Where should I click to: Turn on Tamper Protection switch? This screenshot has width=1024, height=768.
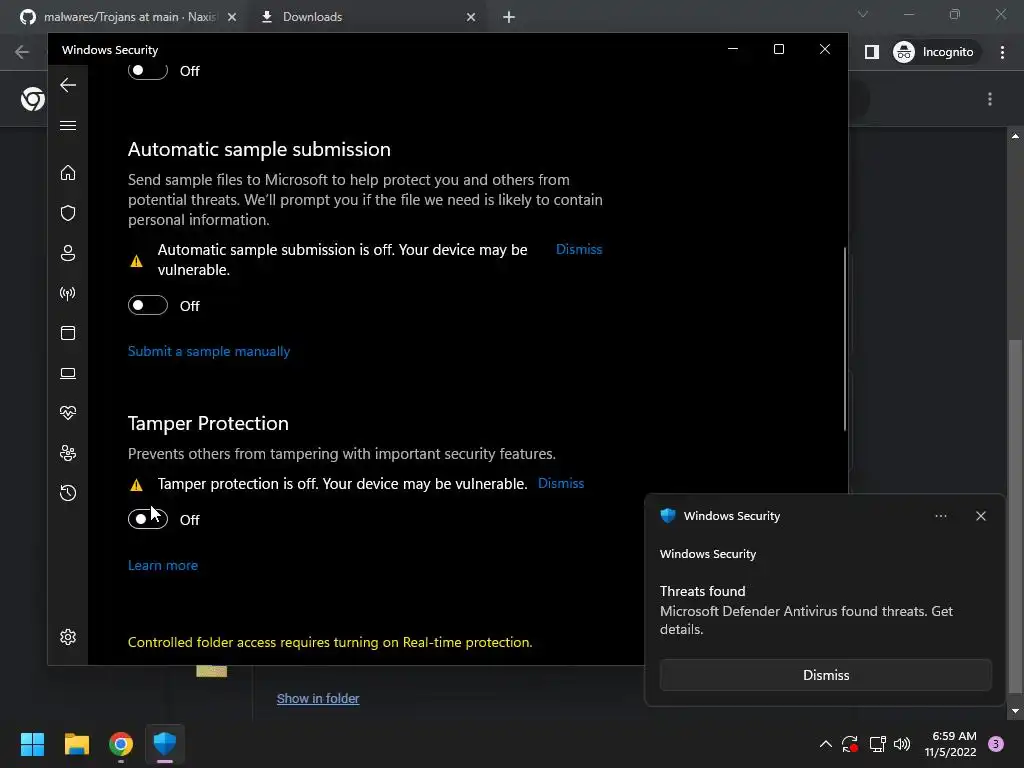click(x=148, y=519)
